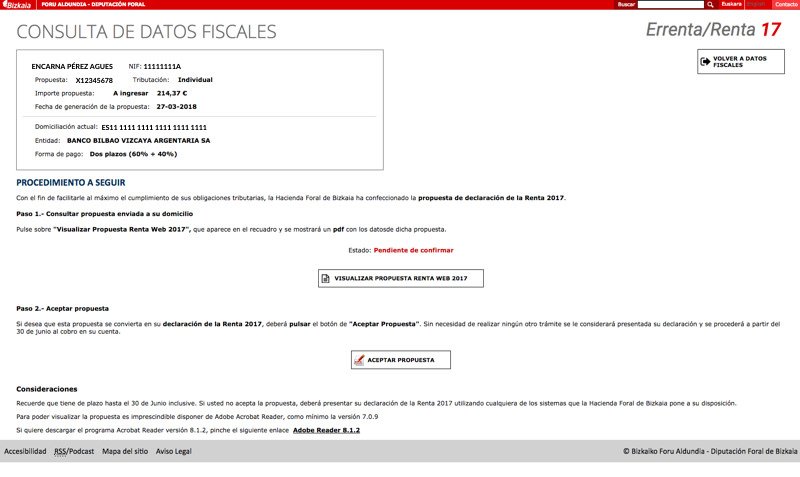Click the document icon on Visualizar button
This screenshot has height=477, width=800.
click(x=326, y=279)
